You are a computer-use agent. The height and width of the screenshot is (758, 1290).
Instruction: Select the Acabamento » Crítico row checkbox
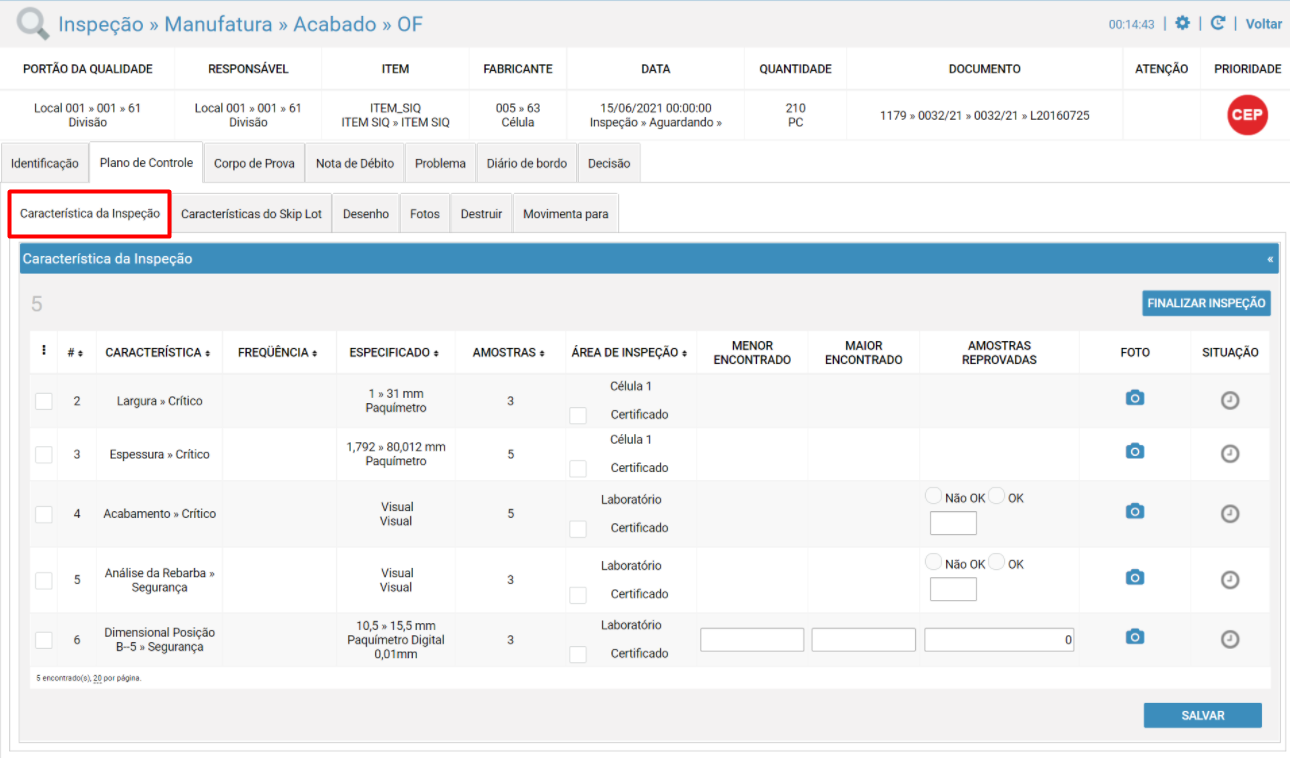pos(43,514)
